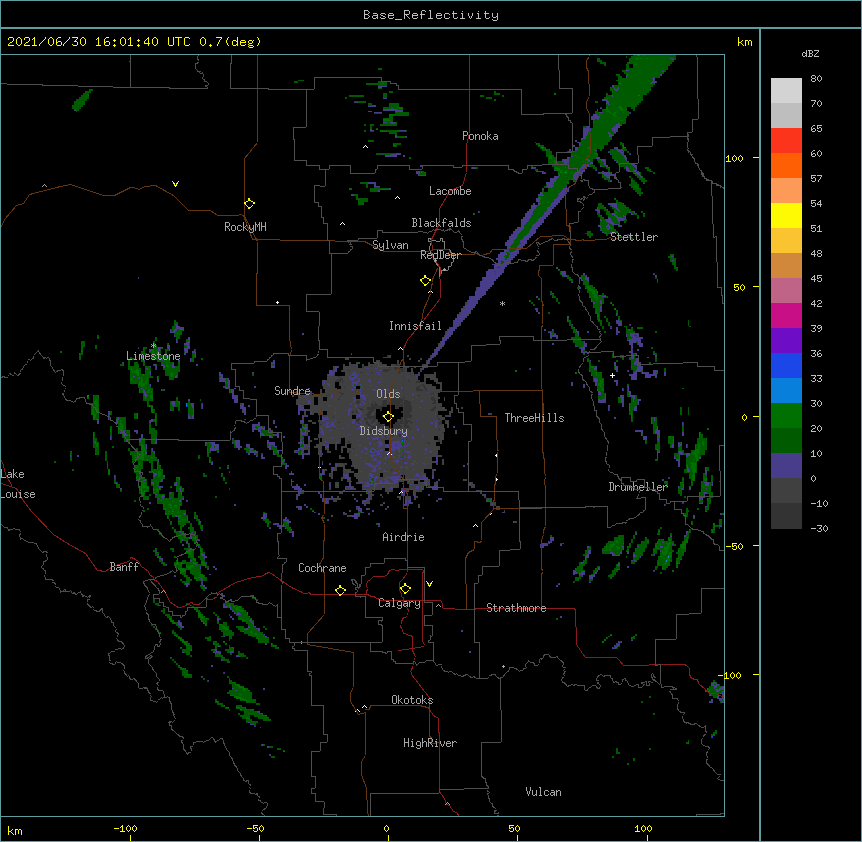
Task: Click the purple 0-10 dBZ legend swatch
Action: click(x=786, y=466)
